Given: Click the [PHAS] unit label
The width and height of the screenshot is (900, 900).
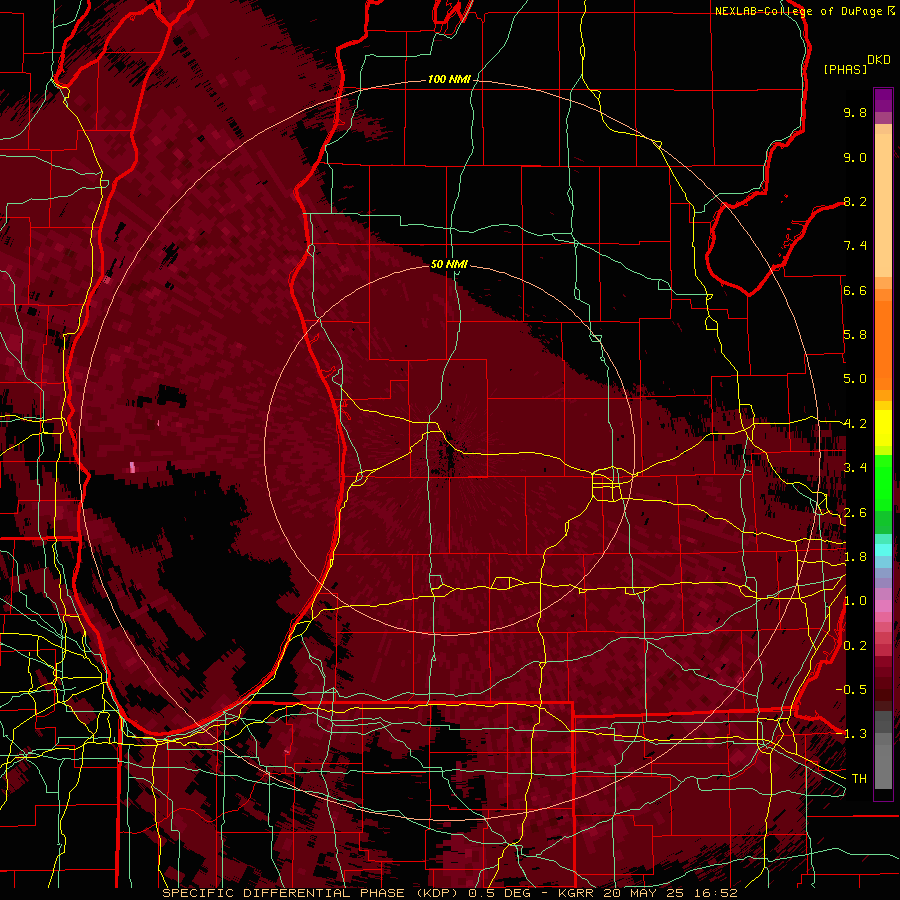Looking at the screenshot, I should [x=845, y=69].
